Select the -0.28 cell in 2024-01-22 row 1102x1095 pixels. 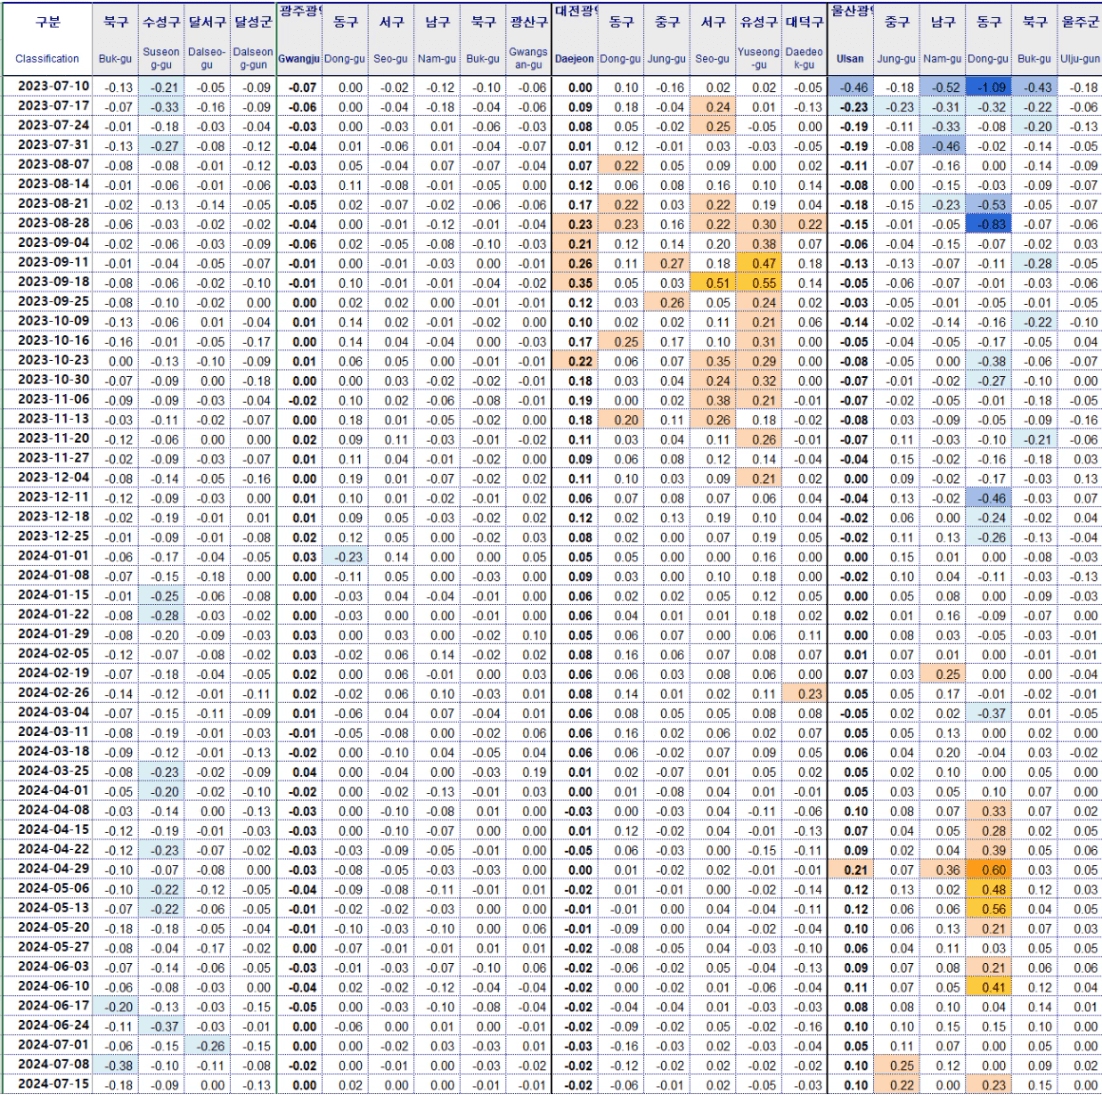161,616
